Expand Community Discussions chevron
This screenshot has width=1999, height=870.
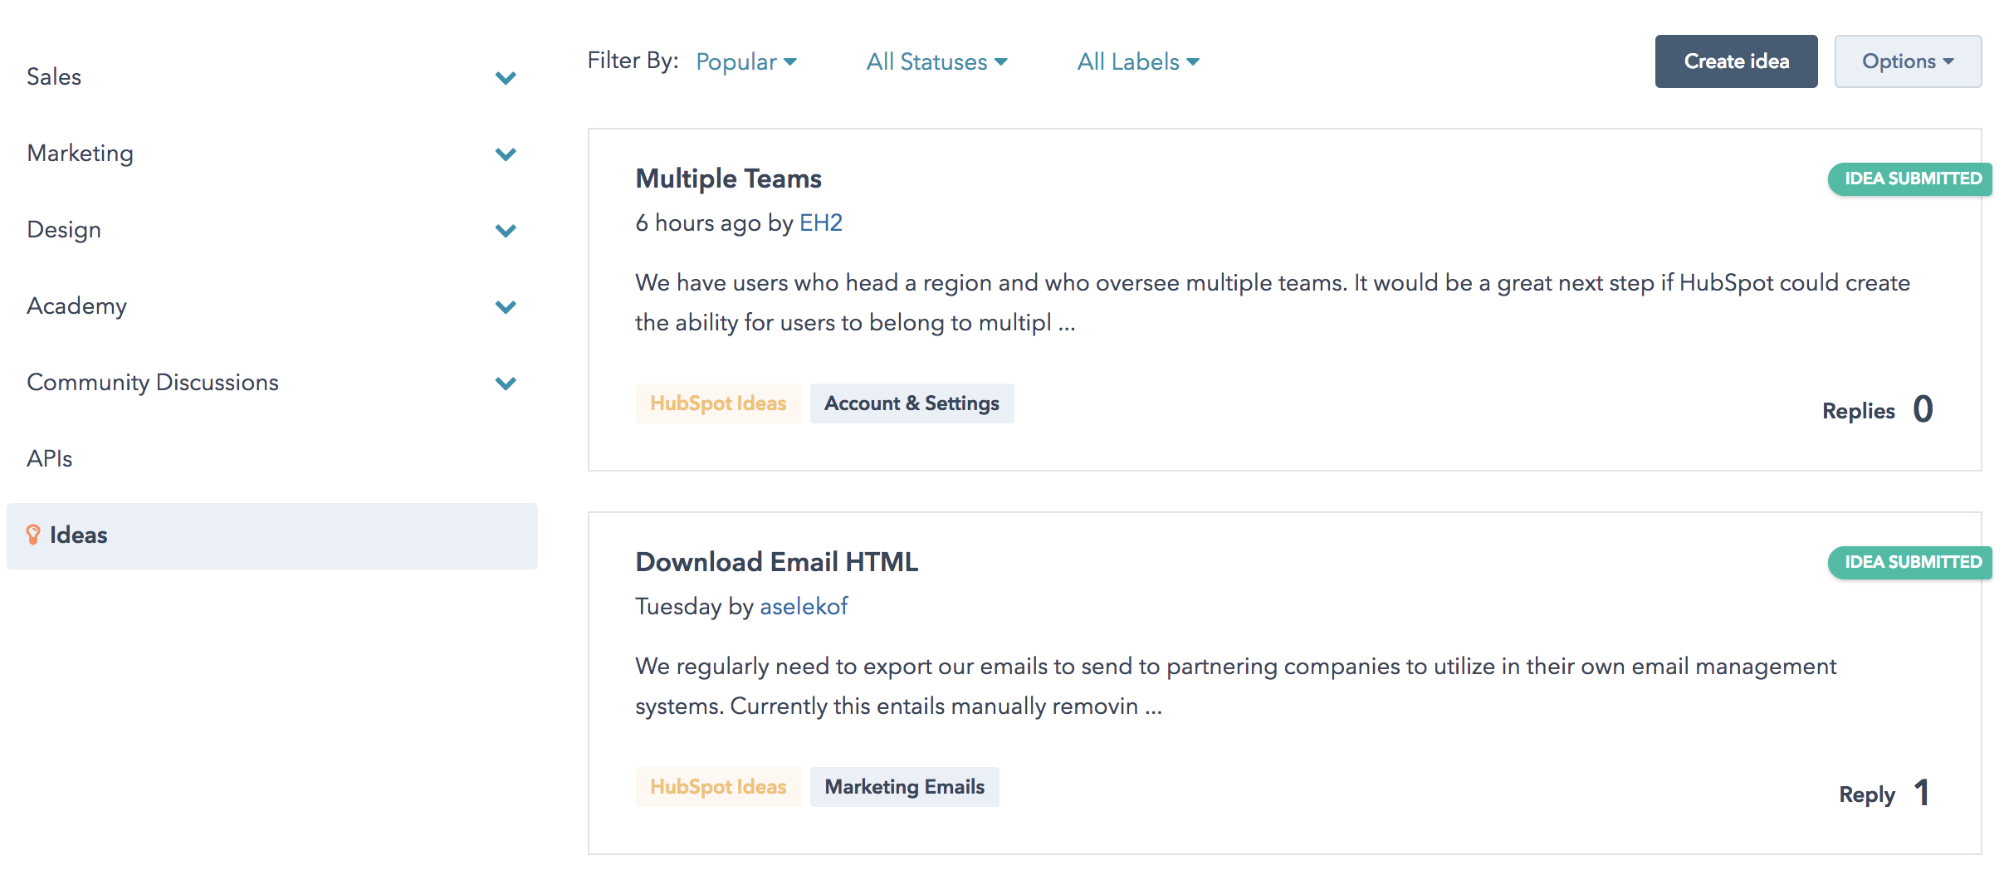[x=506, y=383]
